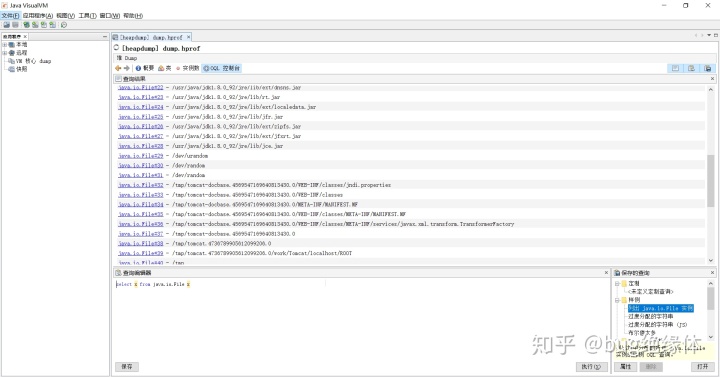Open the document list dropdown arrow
This screenshot has height=377, width=720.
709,35
